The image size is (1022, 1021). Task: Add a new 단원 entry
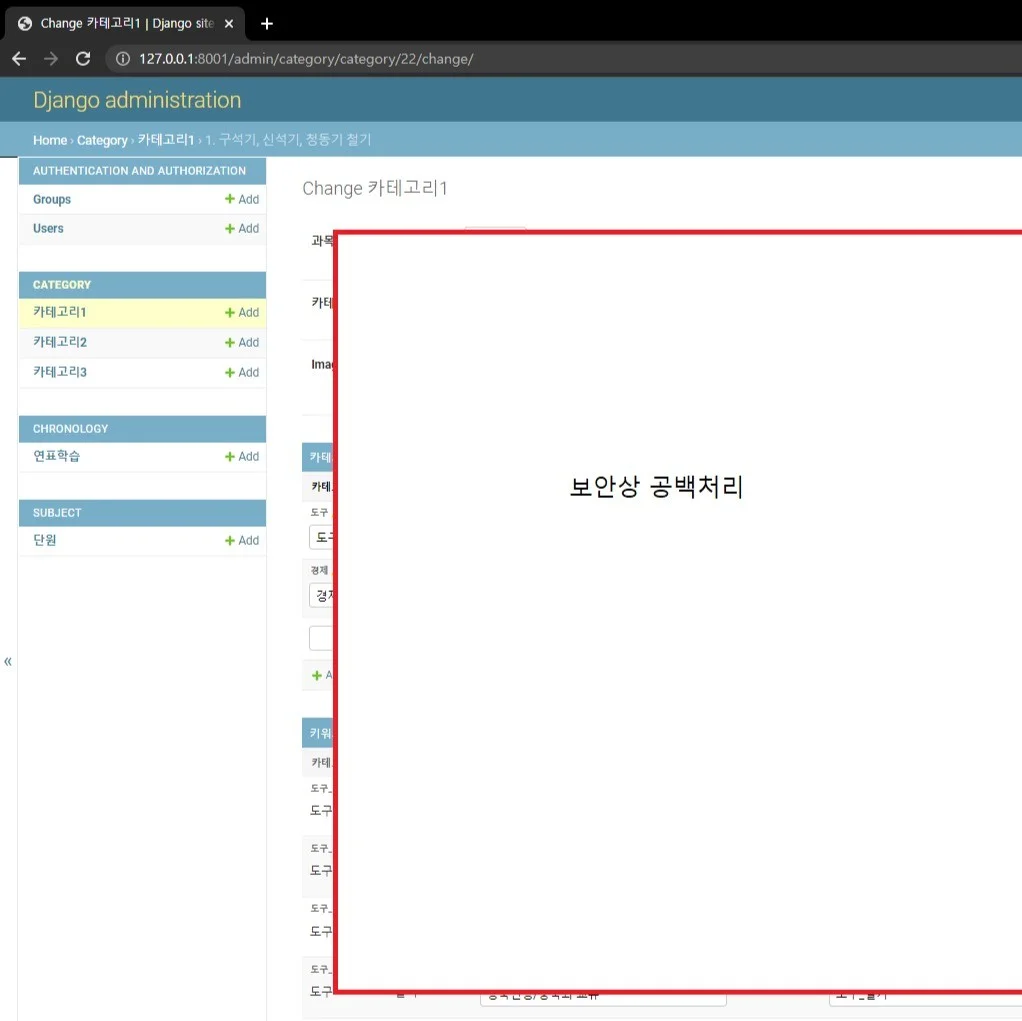(x=242, y=540)
